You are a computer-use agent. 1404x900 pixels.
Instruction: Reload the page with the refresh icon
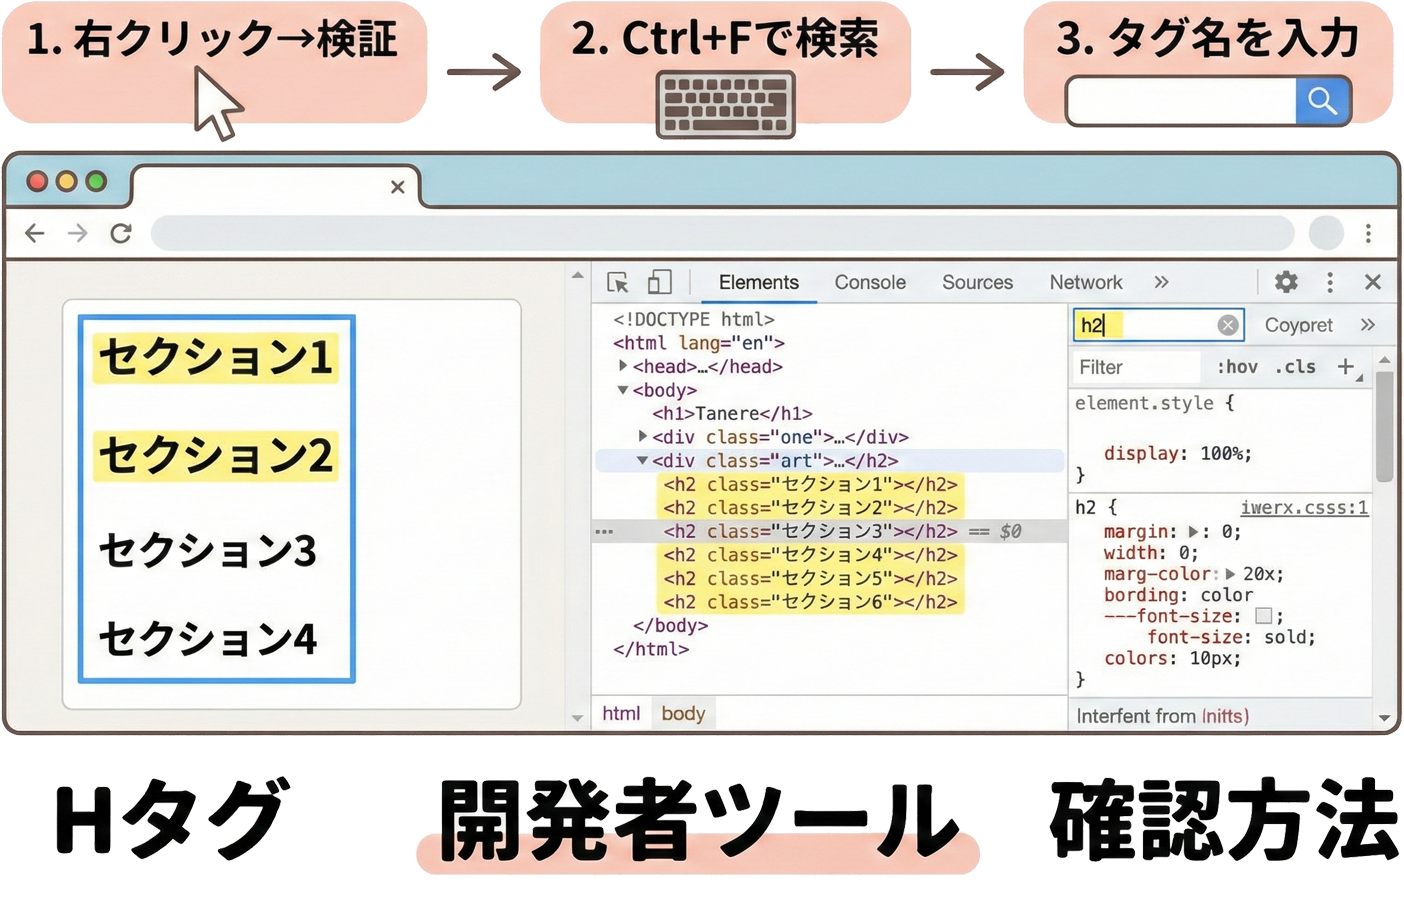coord(121,233)
